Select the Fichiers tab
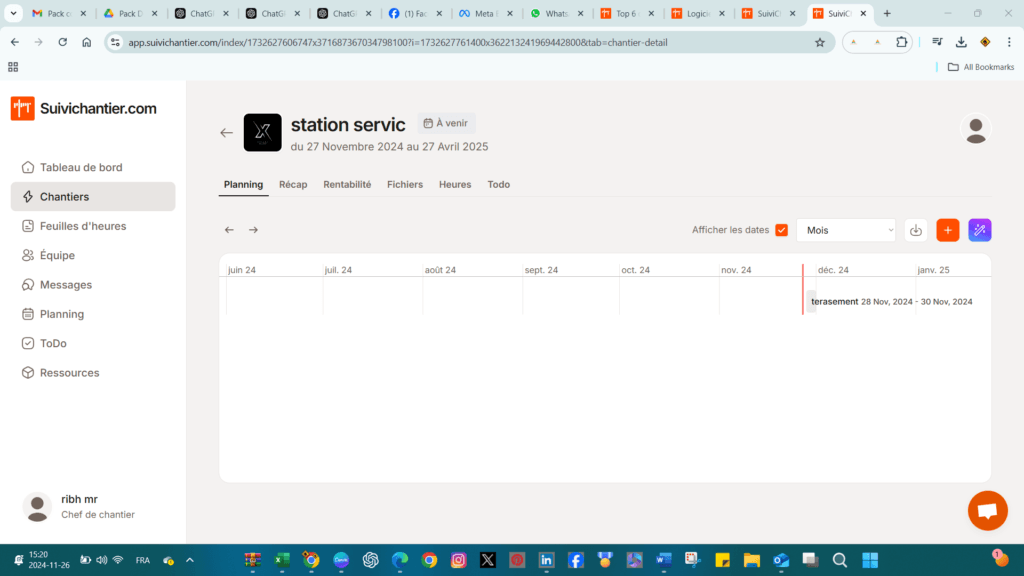The image size is (1024, 576). tap(405, 184)
